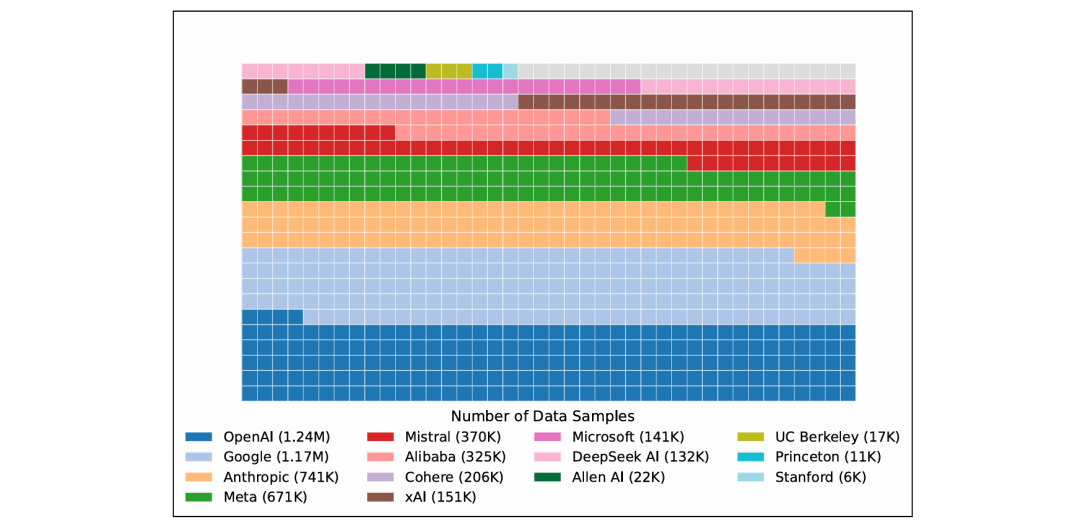The width and height of the screenshot is (1080, 527).
Task: Select the 'Mistral (370K)' legend label
Action: [453, 437]
